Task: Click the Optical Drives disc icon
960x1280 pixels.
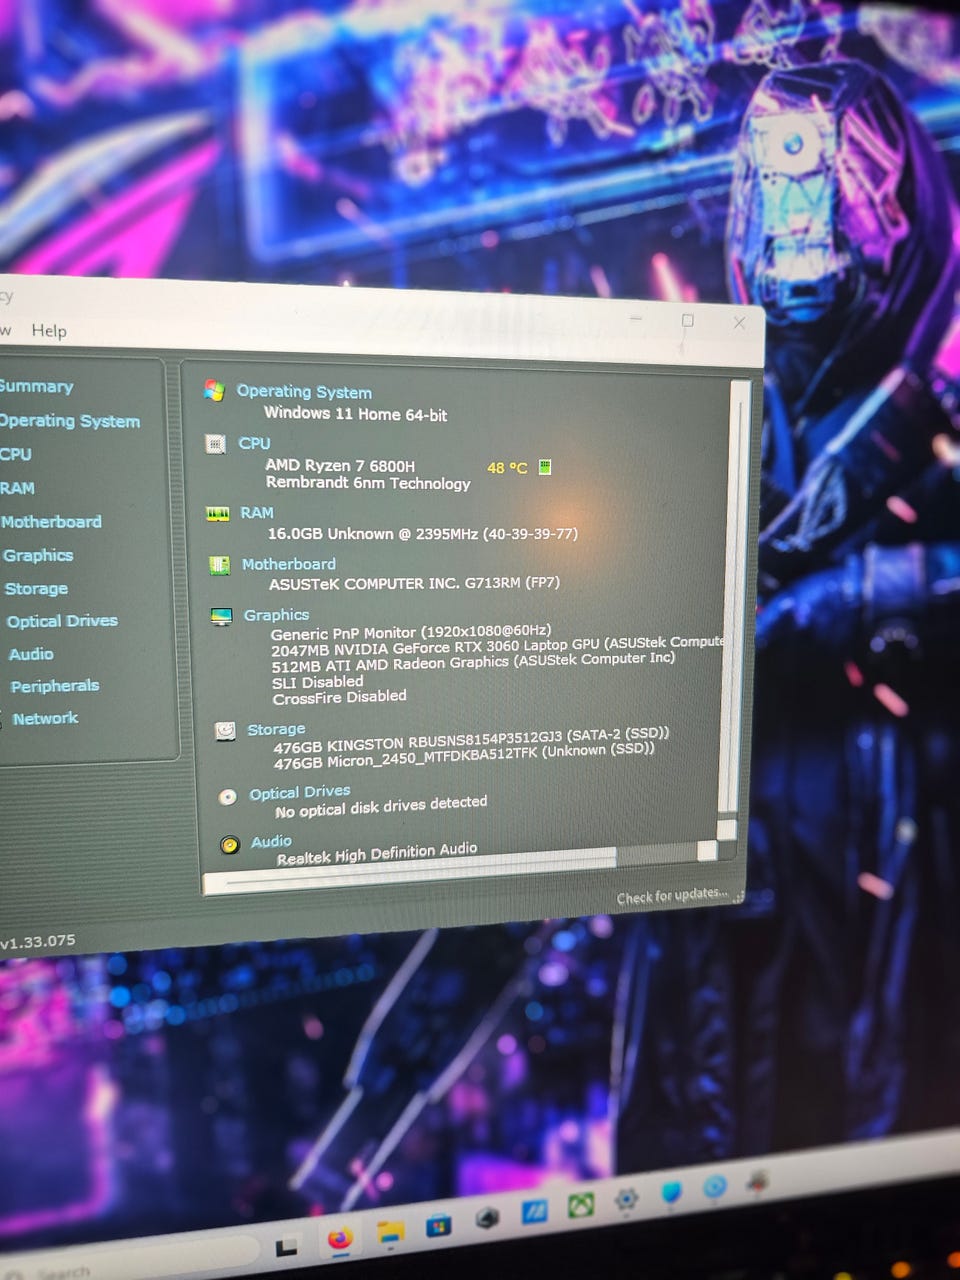Action: pyautogui.click(x=228, y=796)
